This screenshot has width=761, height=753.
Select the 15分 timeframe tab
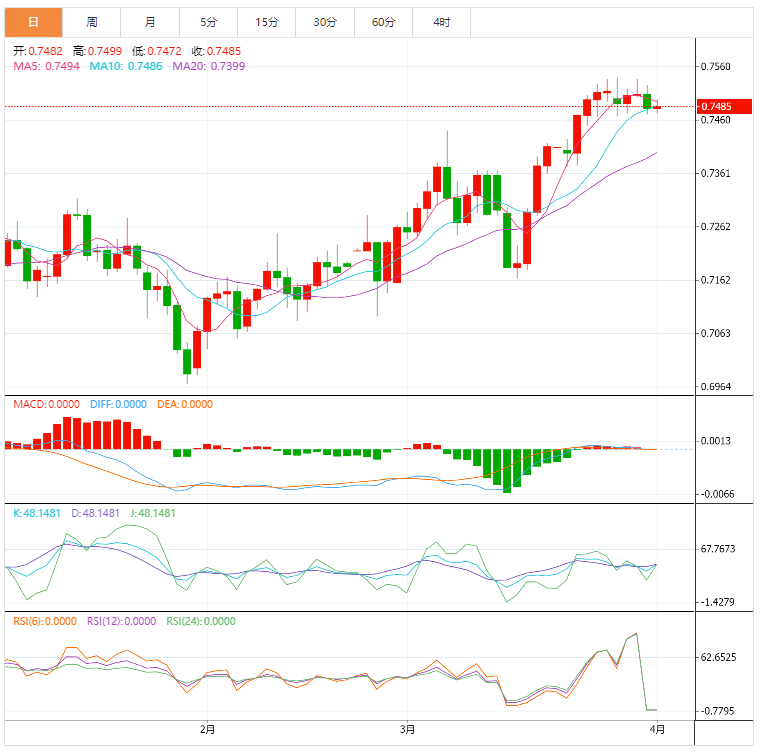(266, 21)
